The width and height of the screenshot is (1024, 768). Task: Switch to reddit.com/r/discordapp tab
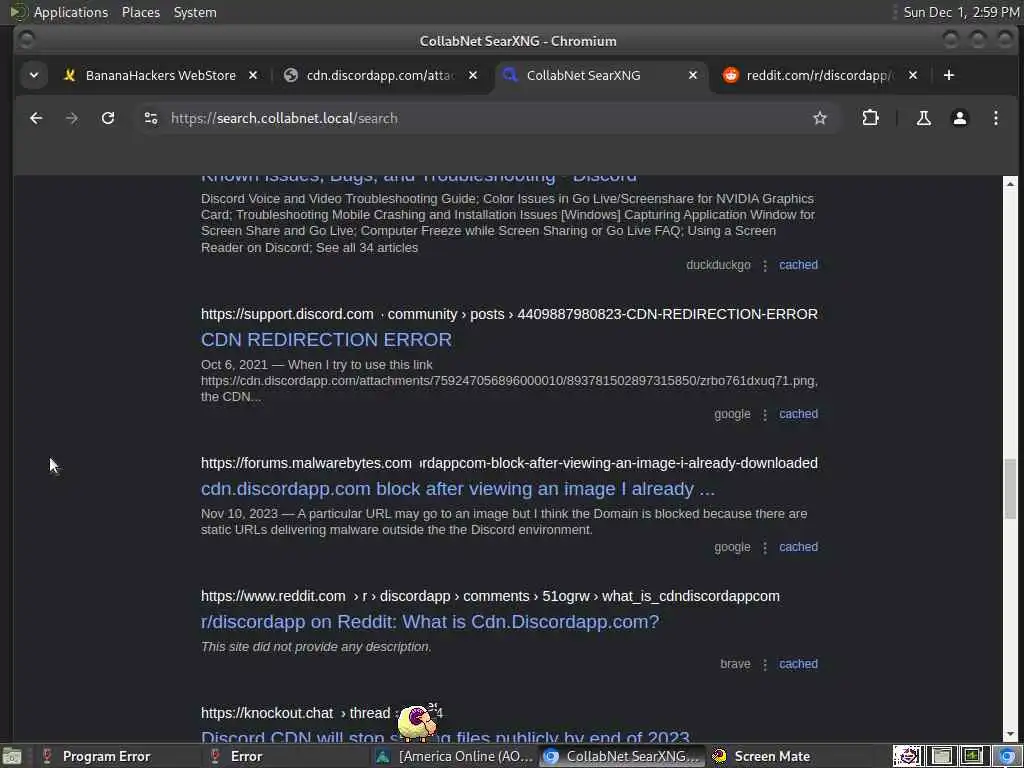(x=820, y=75)
